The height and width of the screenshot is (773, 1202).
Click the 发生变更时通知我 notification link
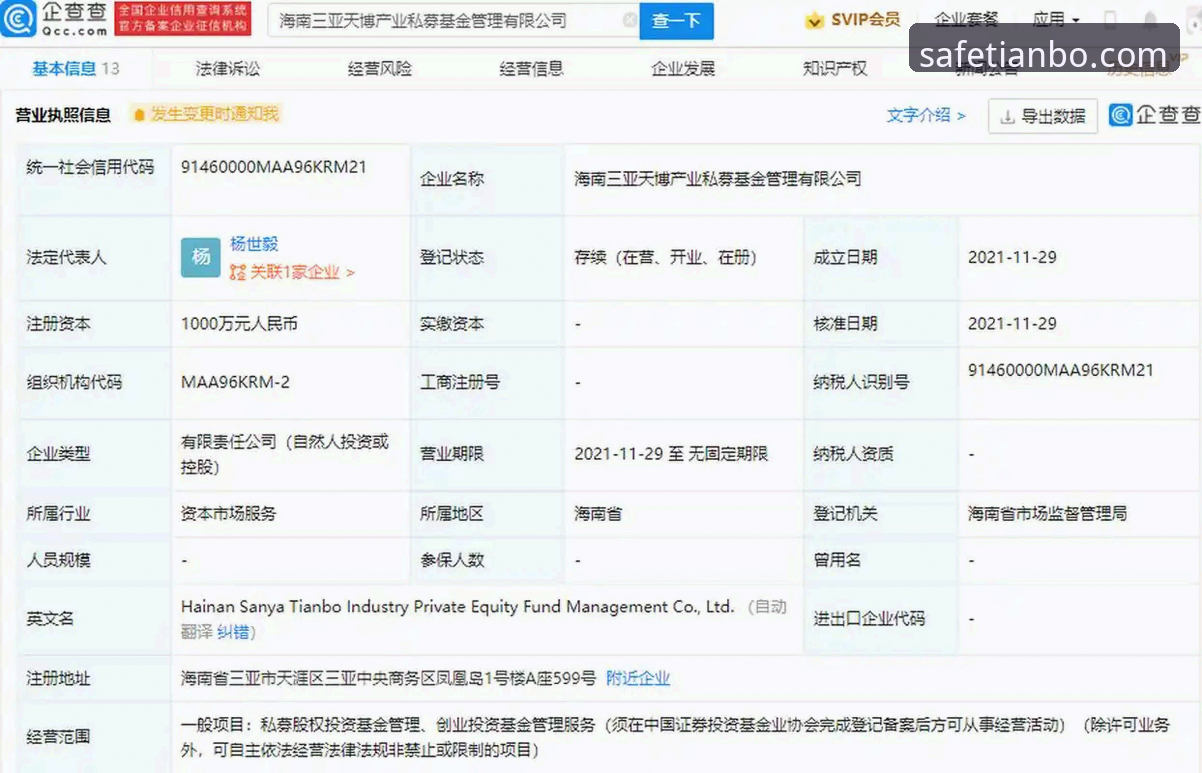coord(215,114)
